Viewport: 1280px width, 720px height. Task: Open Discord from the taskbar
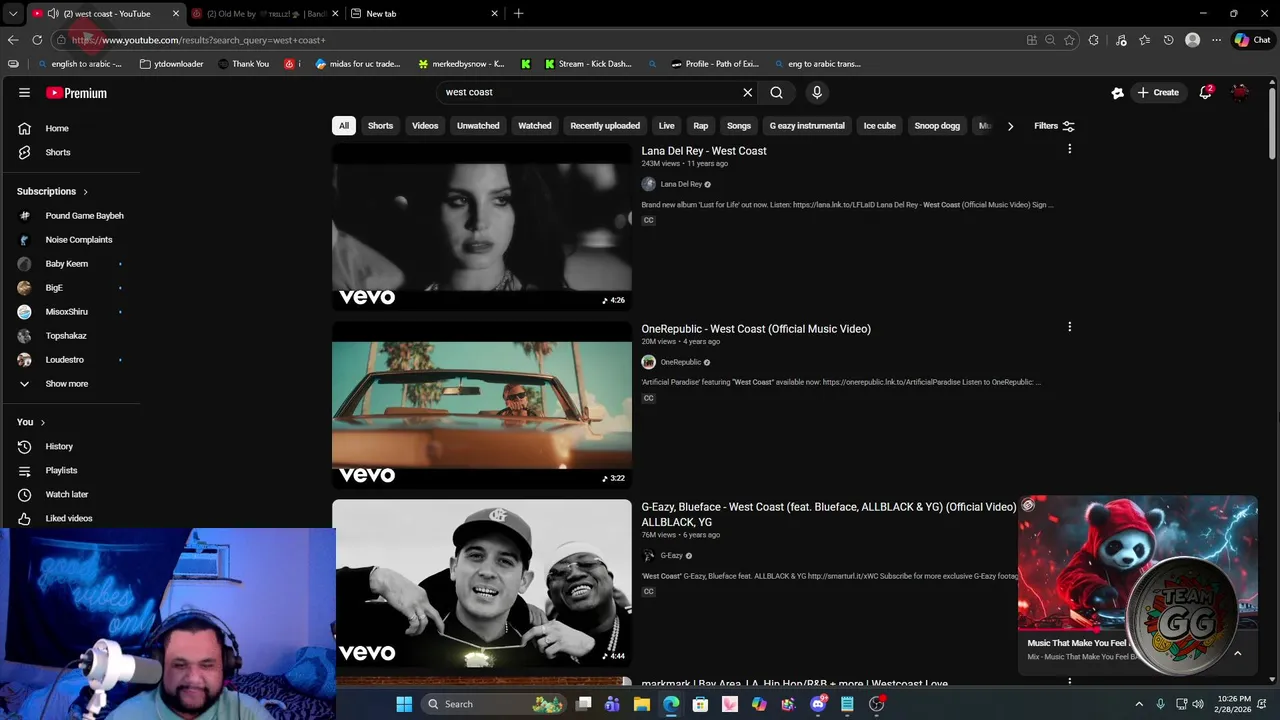point(818,704)
